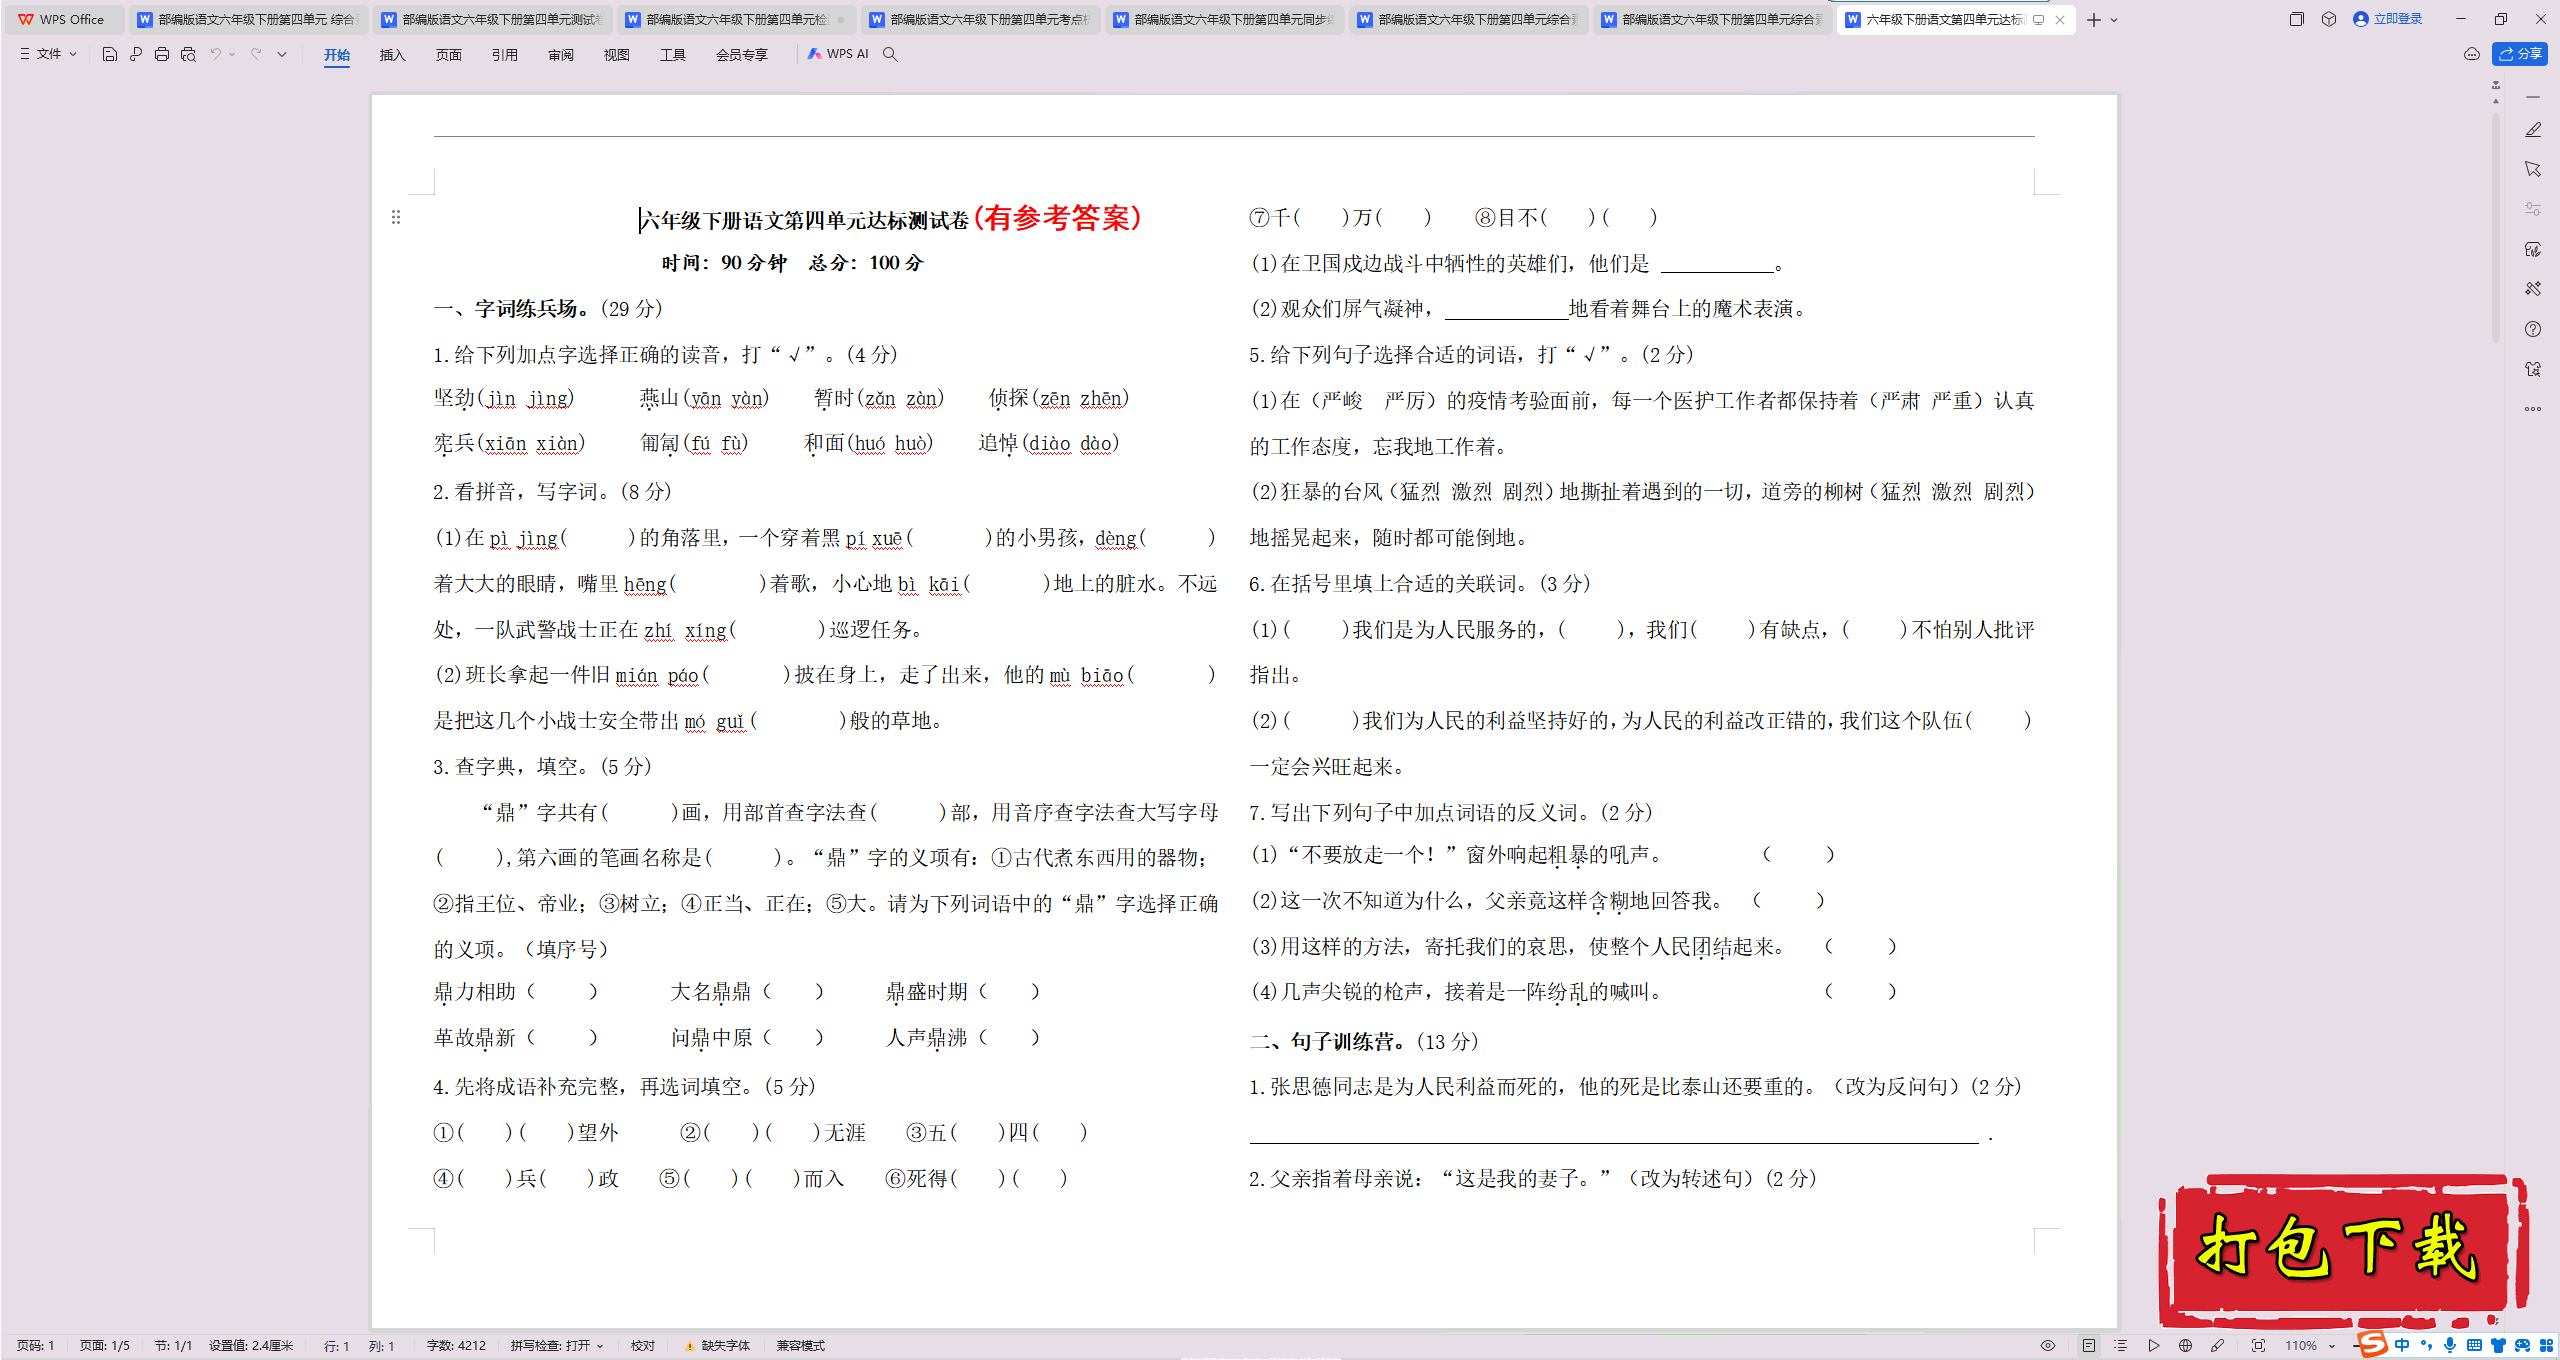Click the document title 六年级下册语文第四单元达标测试卷

point(805,220)
